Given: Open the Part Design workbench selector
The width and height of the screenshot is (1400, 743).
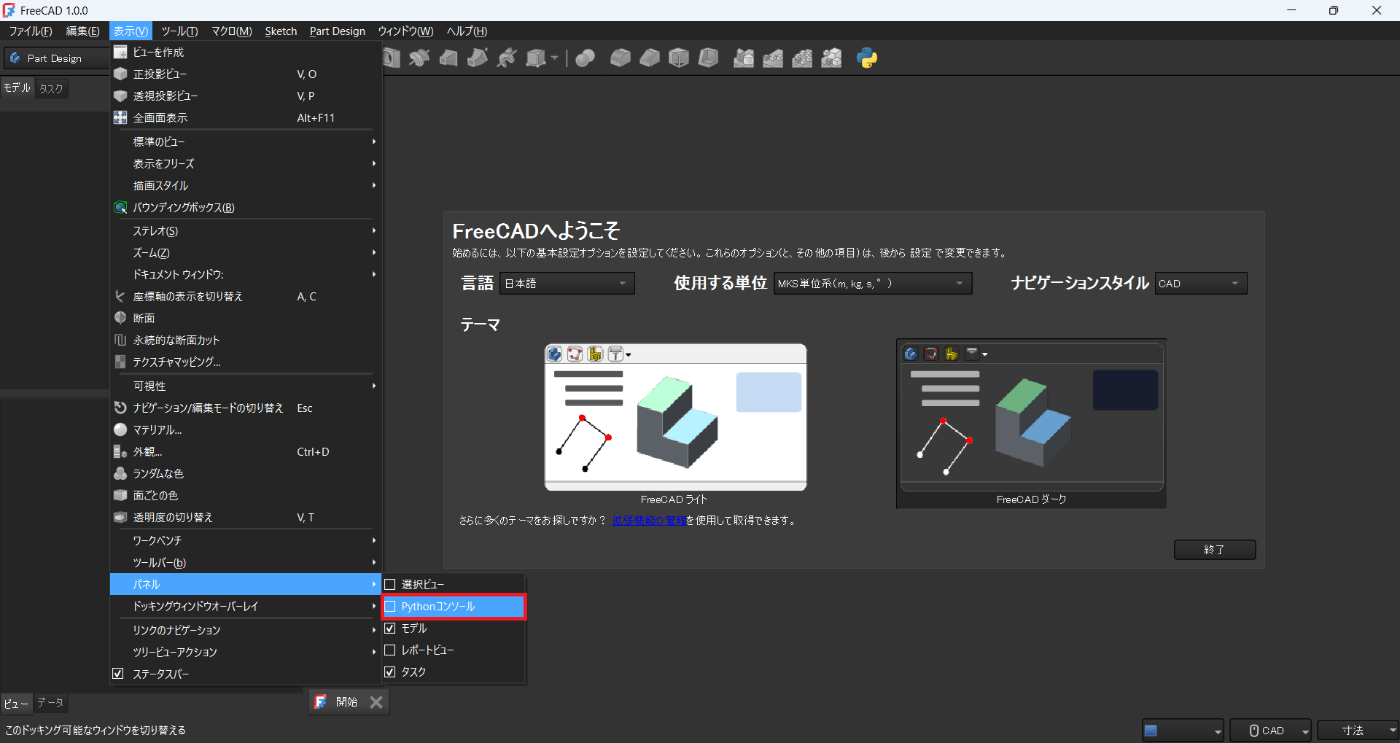Looking at the screenshot, I should (56, 58).
